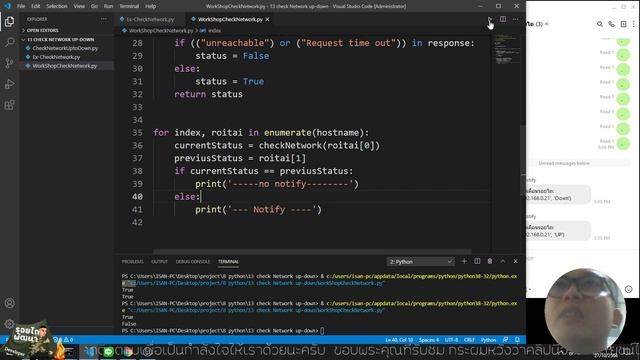Open the Explorer view in activity bar
This screenshot has height=360, width=640.
point(9,21)
